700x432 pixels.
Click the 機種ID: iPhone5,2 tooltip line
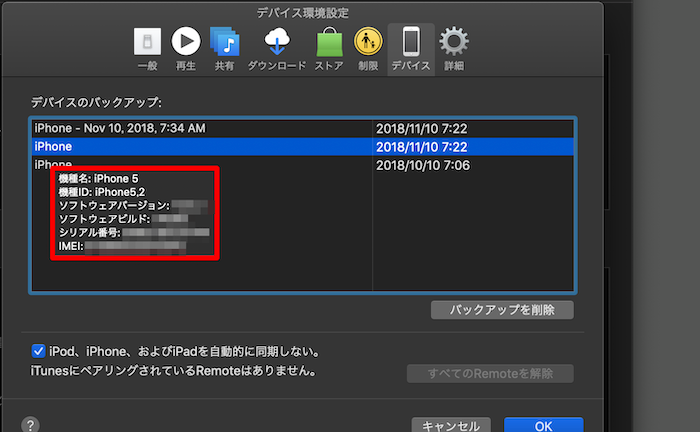(102, 192)
